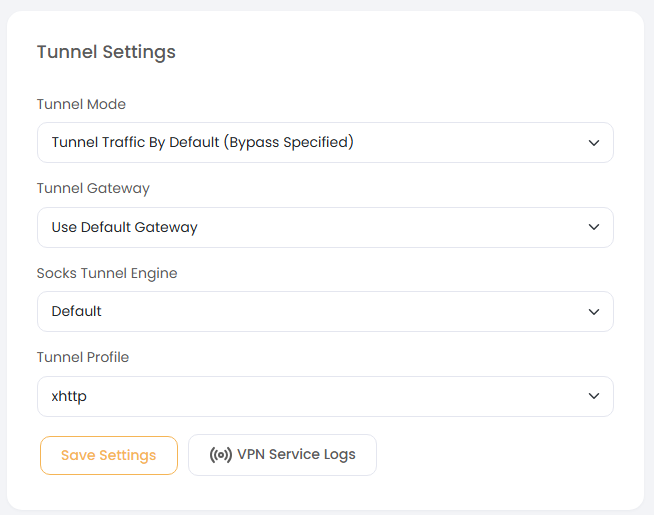The image size is (654, 515).
Task: Click the Socks Tunnel Engine chevron arrow
Action: [x=594, y=312]
